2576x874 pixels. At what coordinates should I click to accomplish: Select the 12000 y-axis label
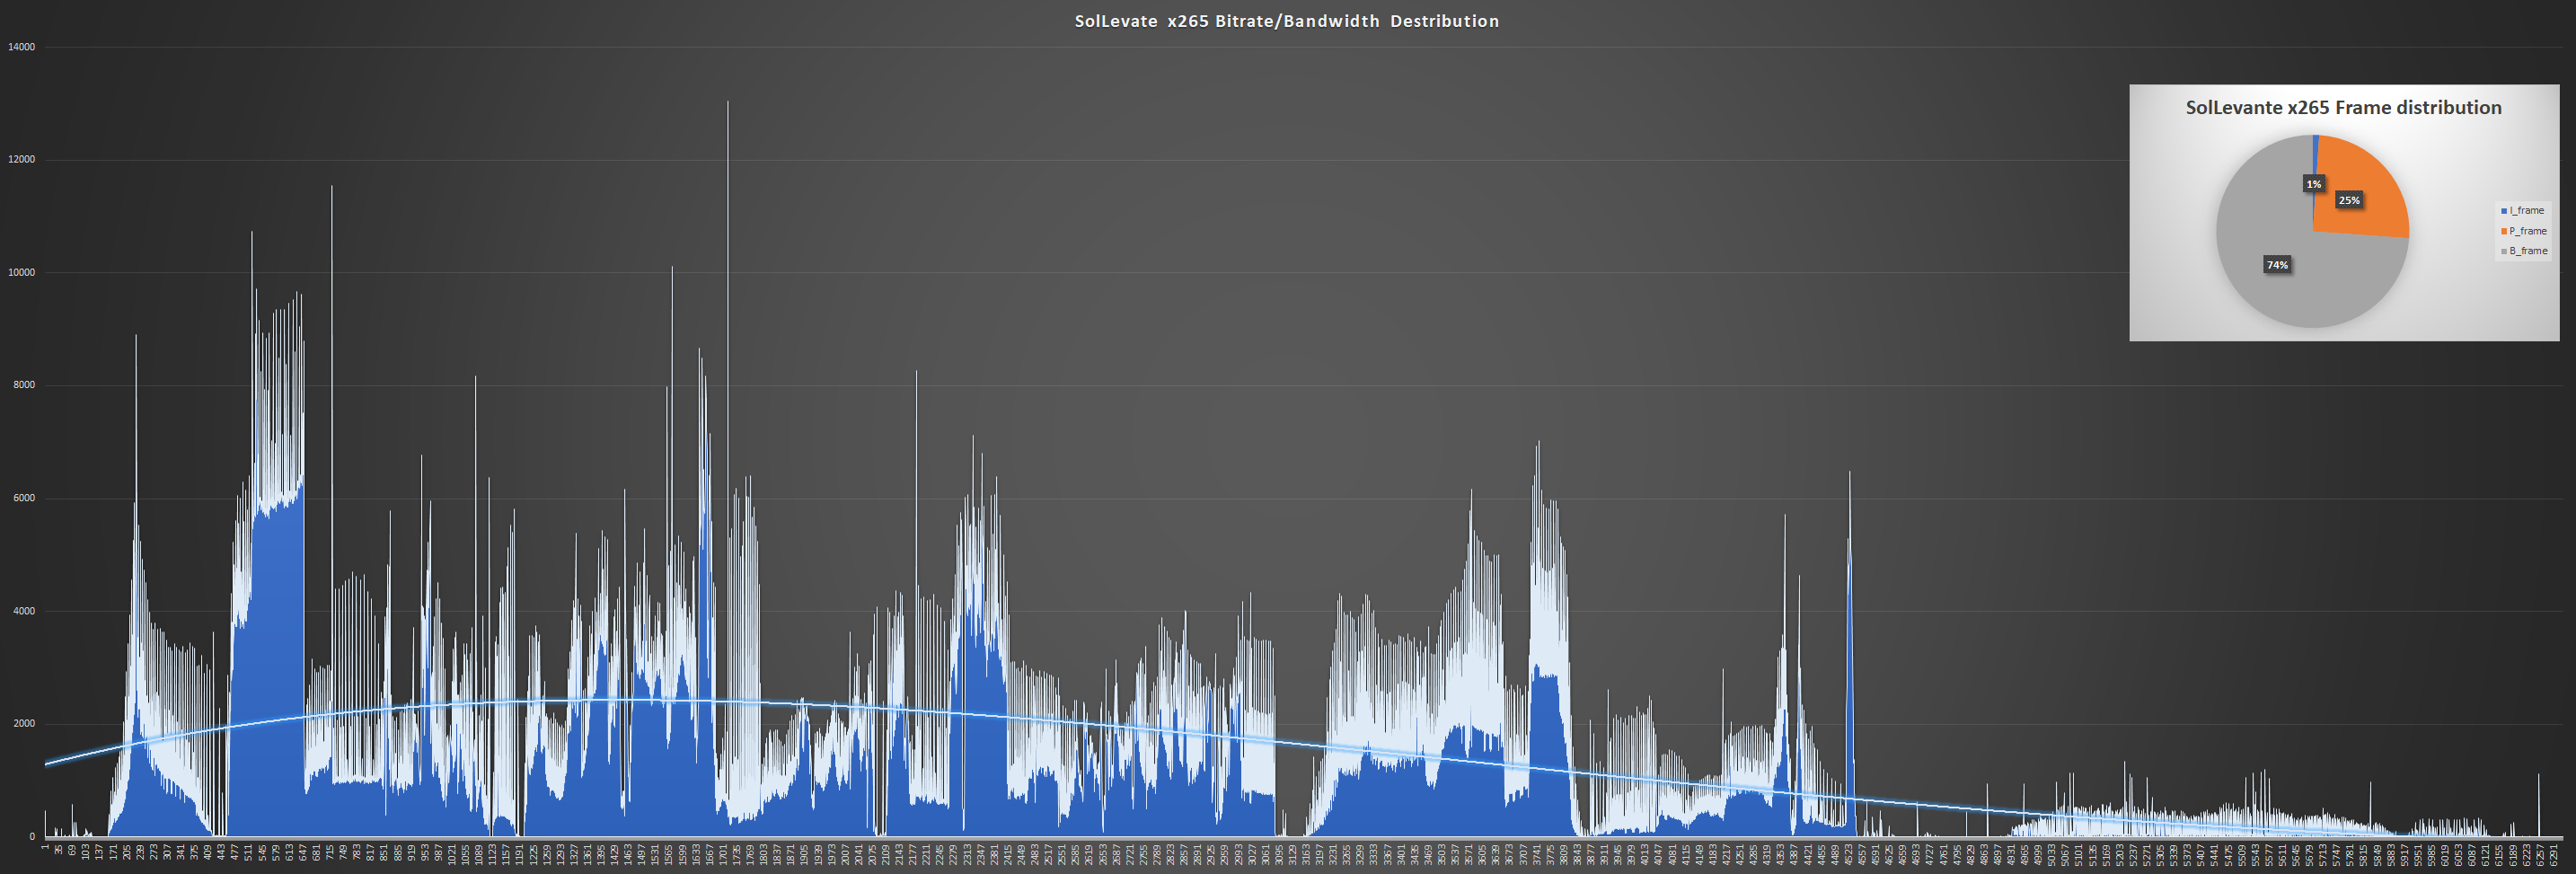click(x=21, y=160)
